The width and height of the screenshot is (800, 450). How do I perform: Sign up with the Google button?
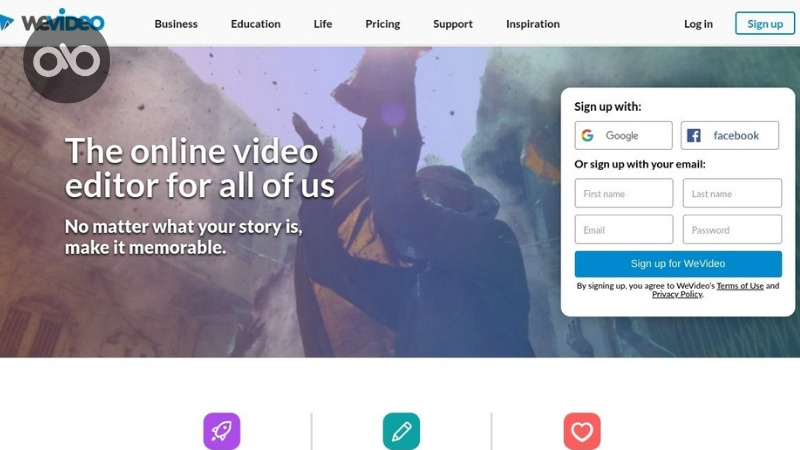623,135
